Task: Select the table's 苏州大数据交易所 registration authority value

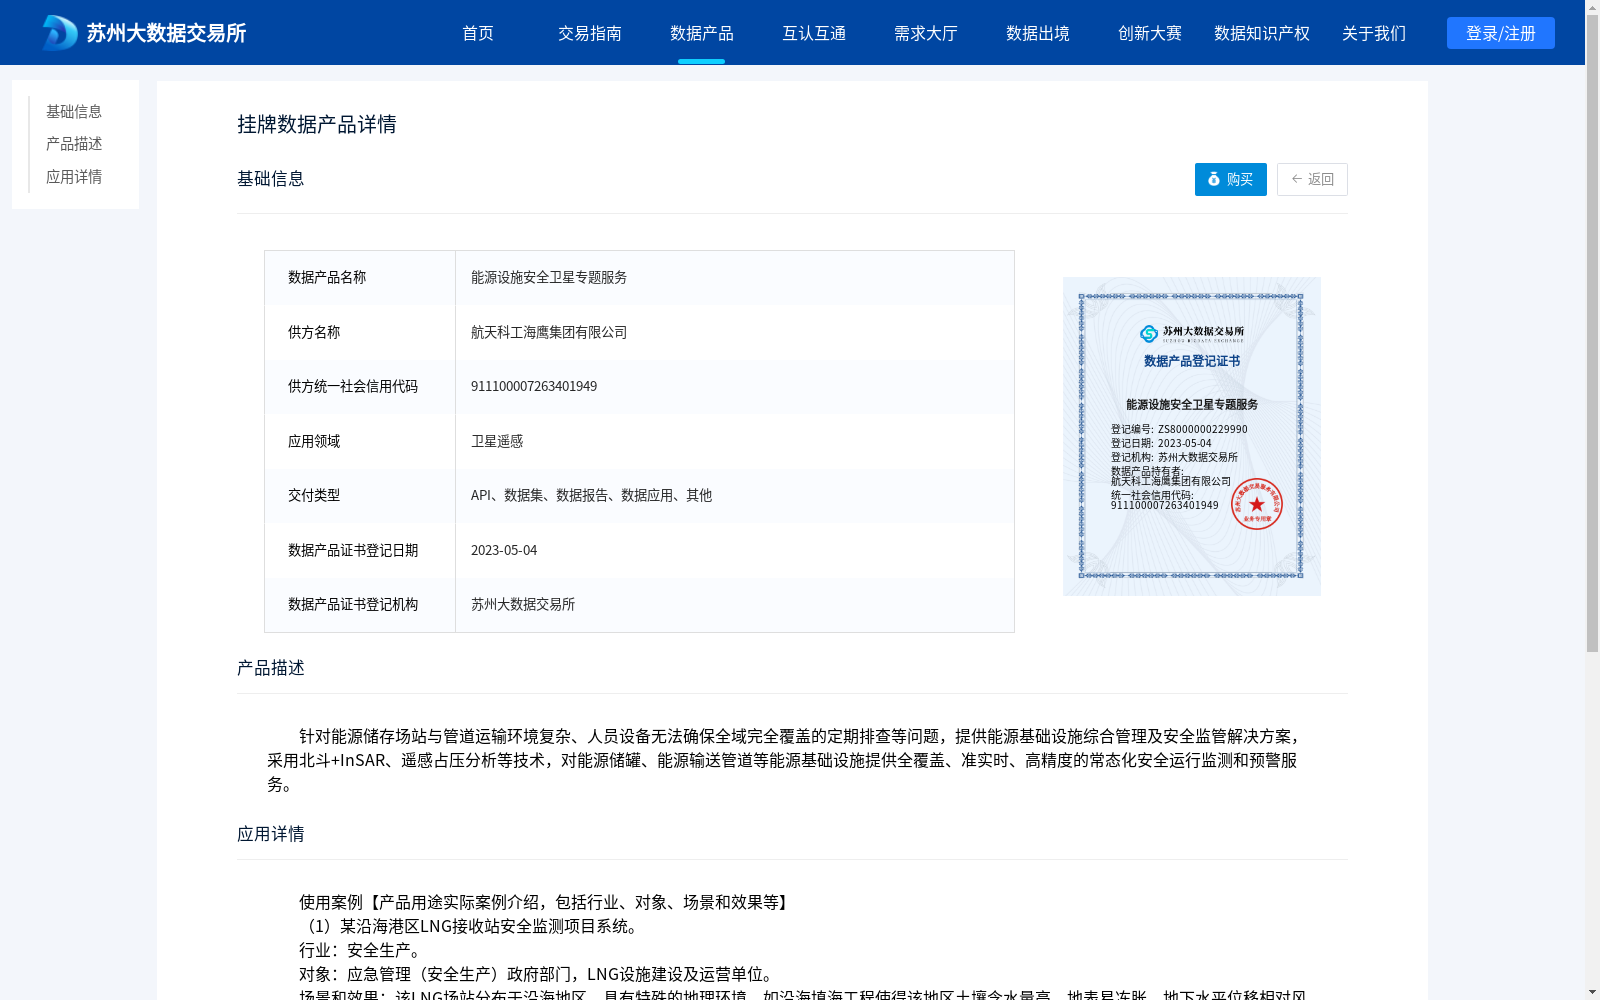Action: tap(523, 604)
